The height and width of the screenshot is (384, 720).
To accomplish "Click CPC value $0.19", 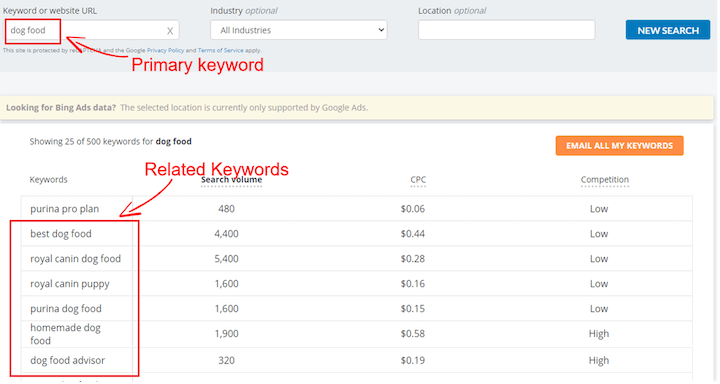I will click(413, 361).
